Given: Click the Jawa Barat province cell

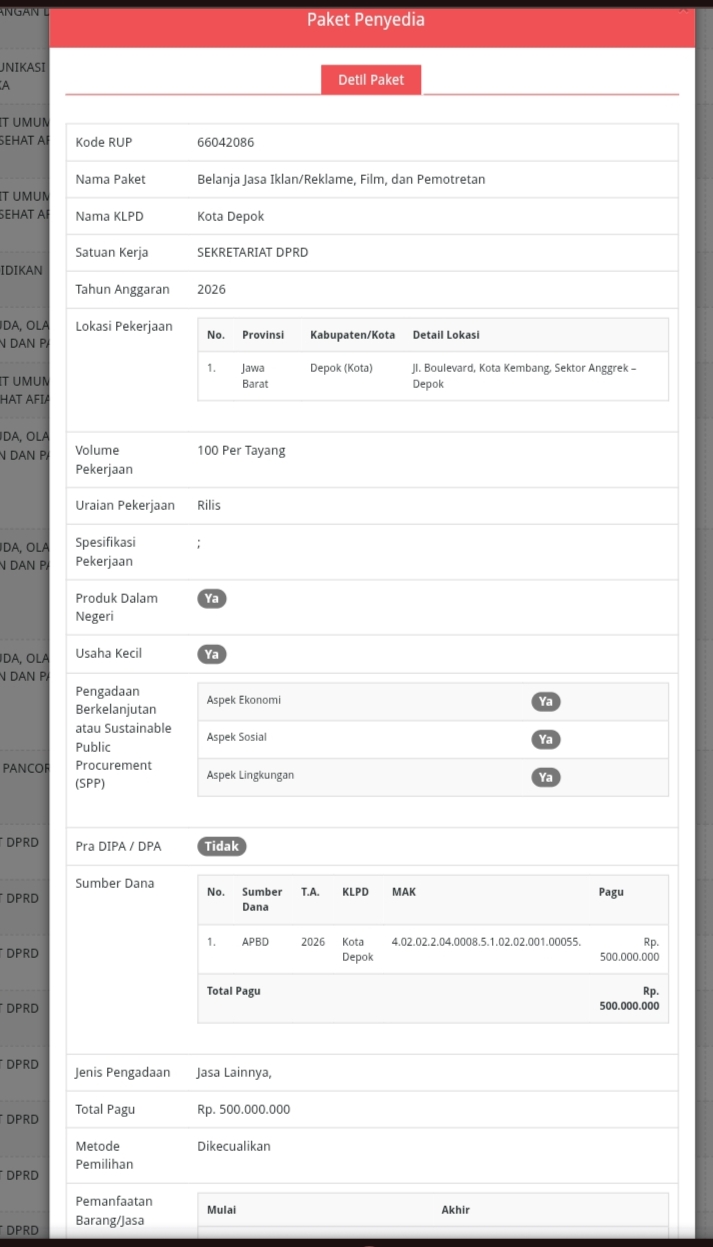Looking at the screenshot, I should click(x=255, y=376).
